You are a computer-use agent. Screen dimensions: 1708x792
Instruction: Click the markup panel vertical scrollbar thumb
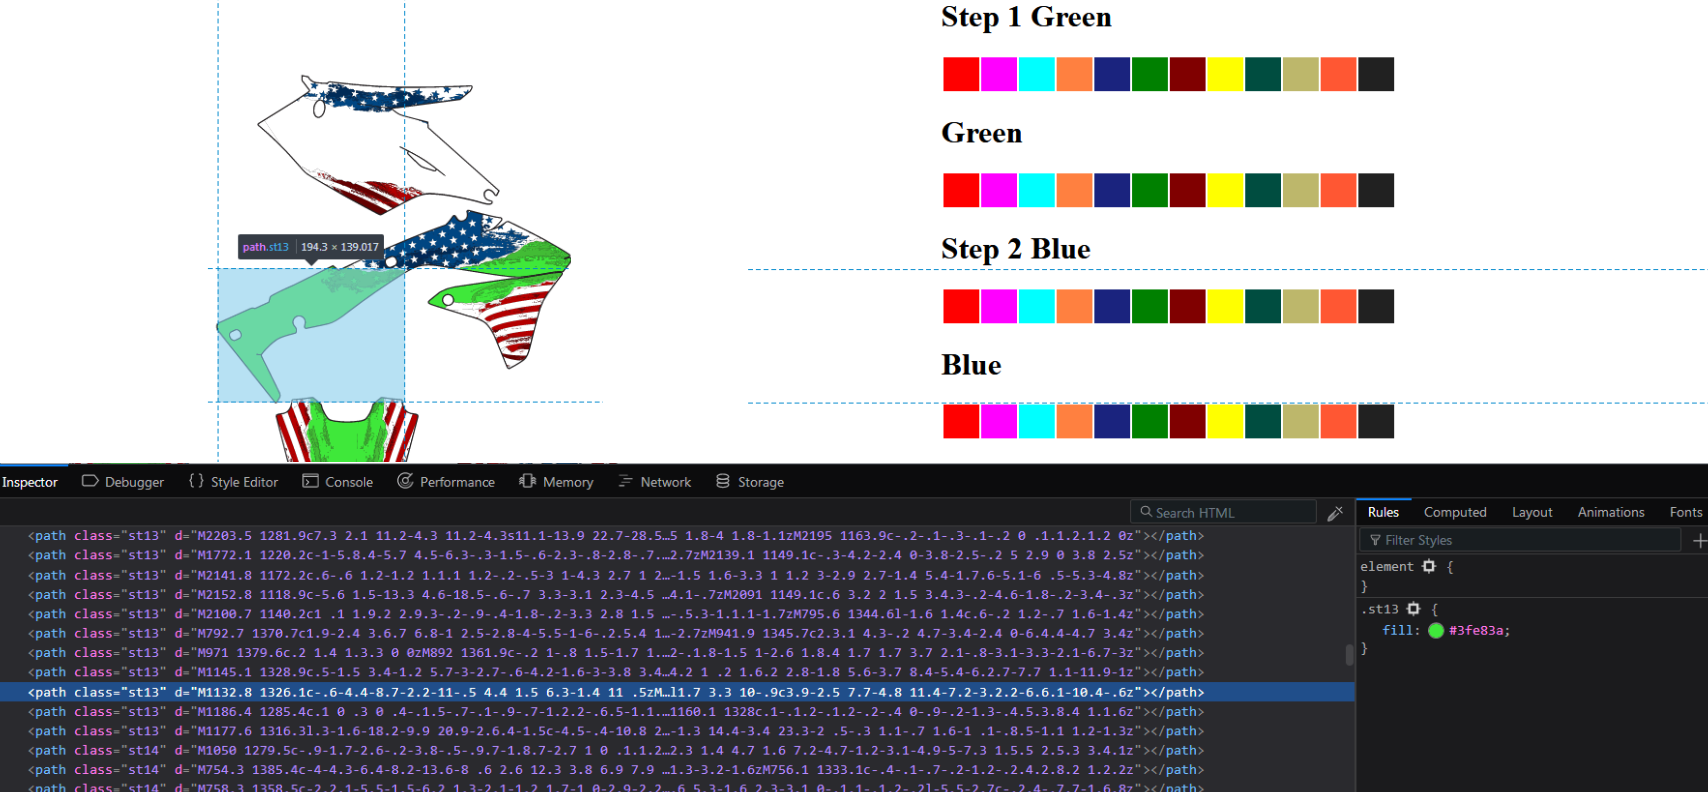pos(1349,655)
